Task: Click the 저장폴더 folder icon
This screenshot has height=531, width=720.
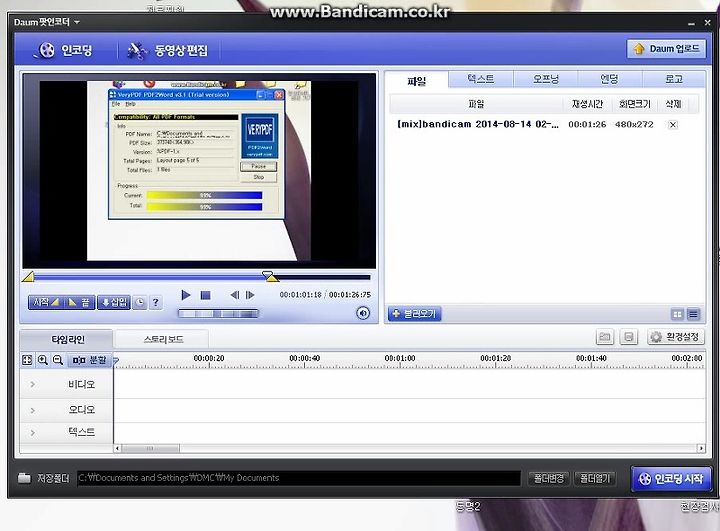Action: click(24, 478)
